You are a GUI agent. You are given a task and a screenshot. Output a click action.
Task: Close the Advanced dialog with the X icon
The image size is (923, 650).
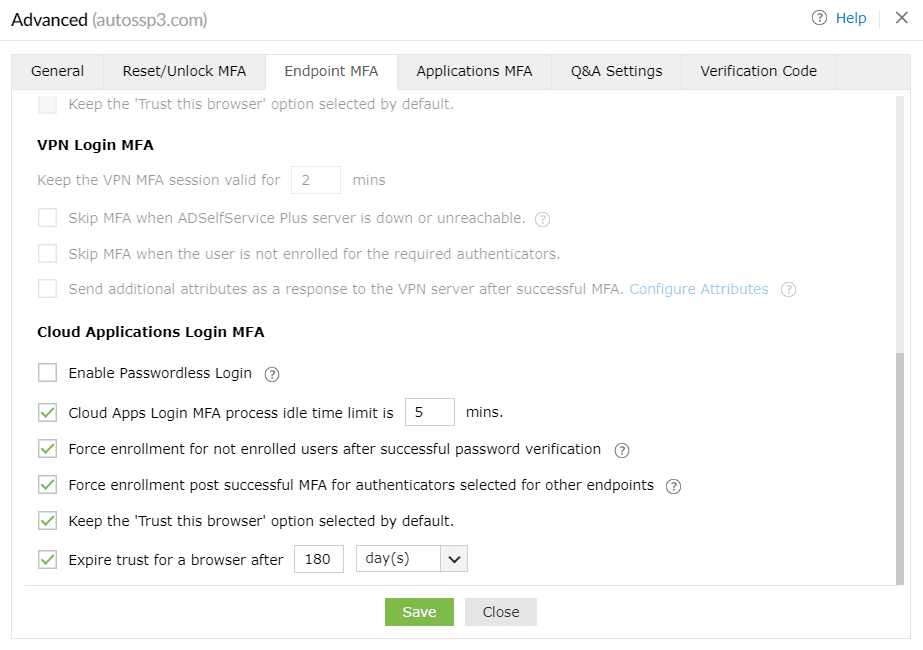point(901,18)
